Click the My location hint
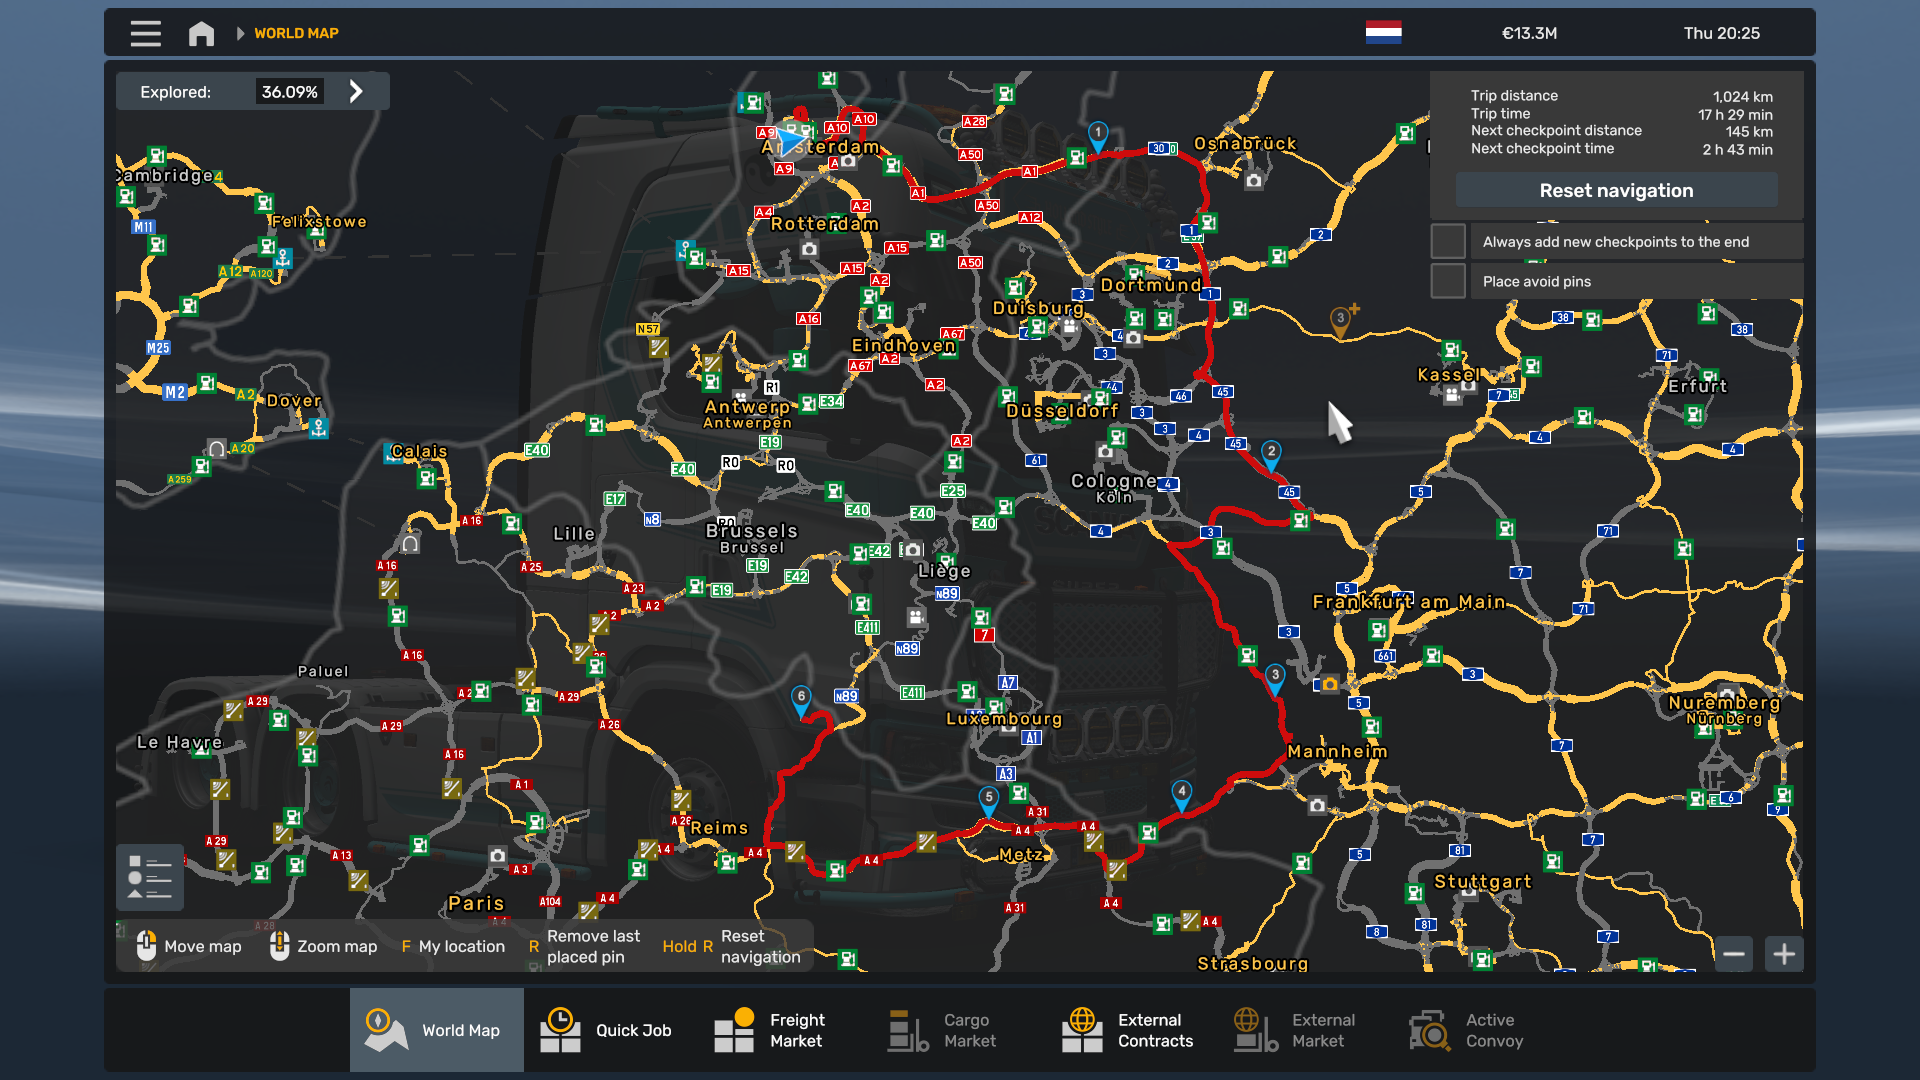The height and width of the screenshot is (1080, 1920). [453, 946]
